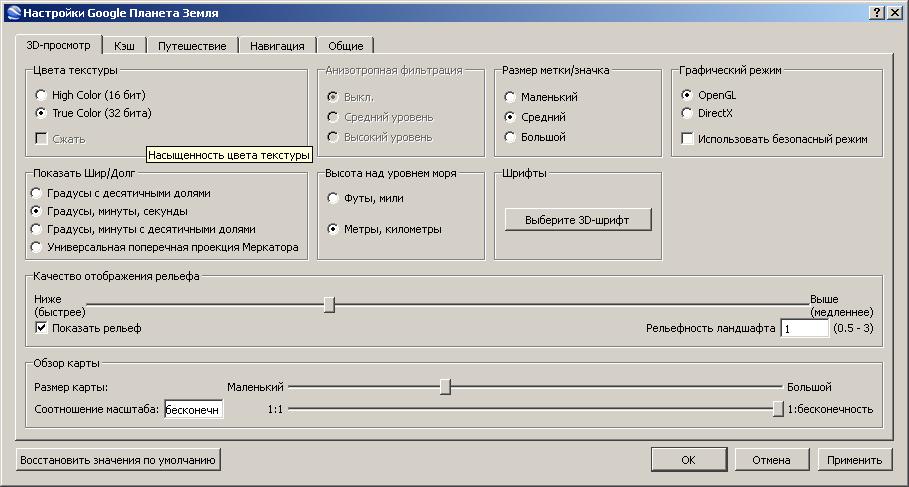The image size is (909, 487).
Task: Click Восстановить значения по умолчанию button
Action: click(x=118, y=460)
